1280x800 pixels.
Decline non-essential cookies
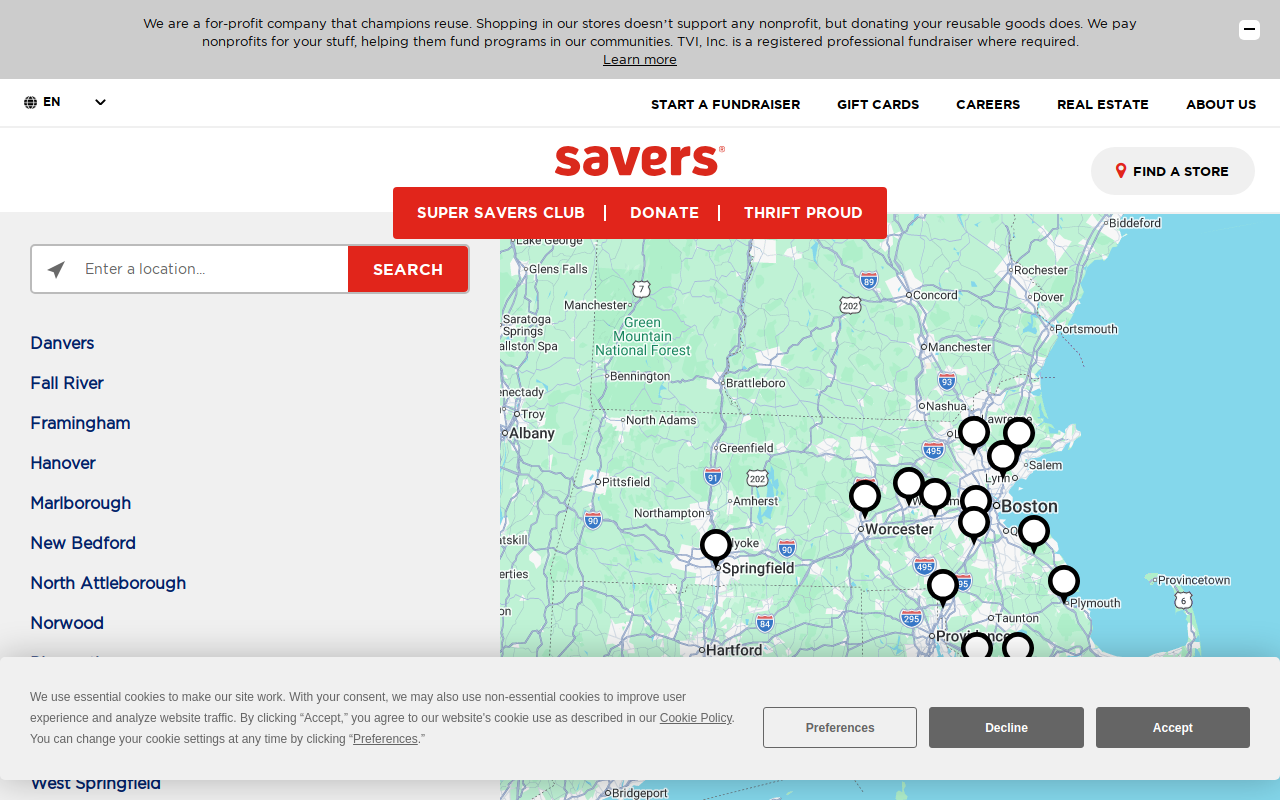(x=1006, y=728)
